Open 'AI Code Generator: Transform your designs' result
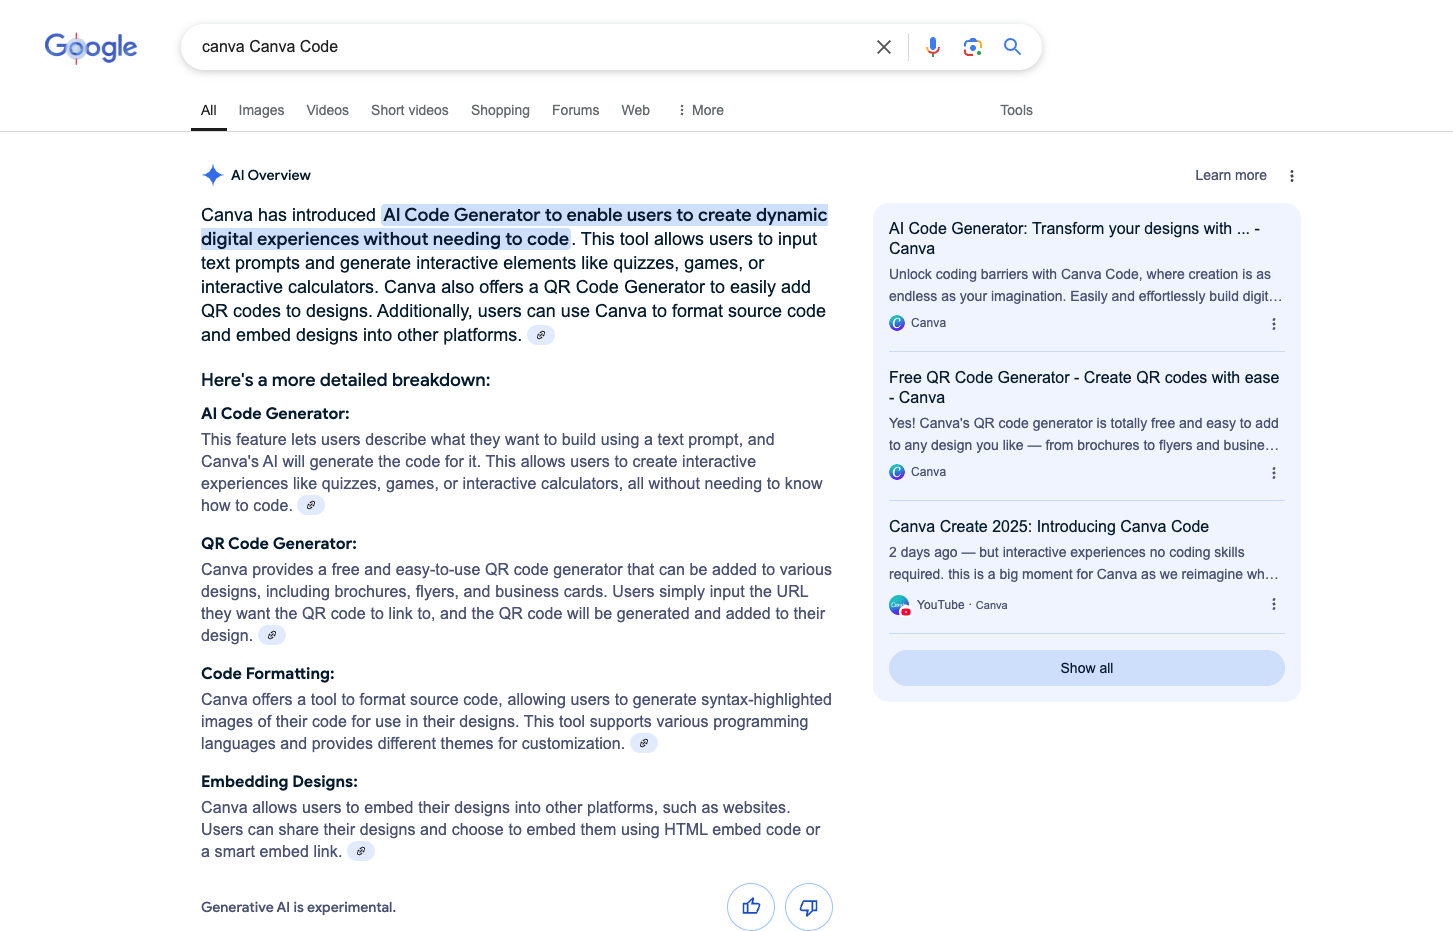 [1075, 238]
